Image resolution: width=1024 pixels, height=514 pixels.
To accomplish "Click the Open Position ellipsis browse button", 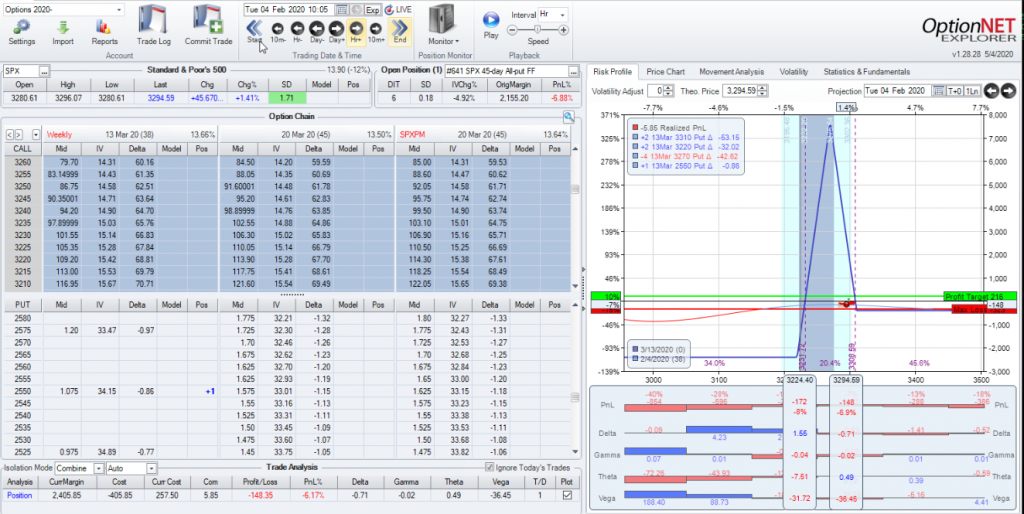I will pyautogui.click(x=574, y=71).
